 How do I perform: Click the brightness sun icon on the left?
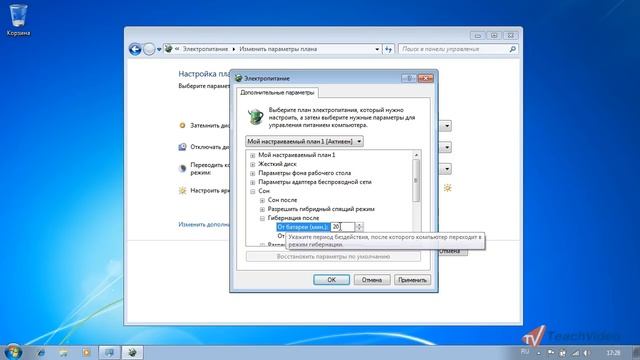pyautogui.click(x=182, y=190)
